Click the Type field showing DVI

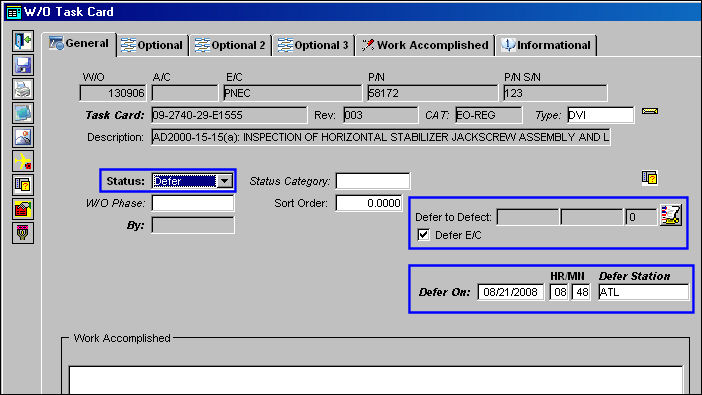point(600,115)
